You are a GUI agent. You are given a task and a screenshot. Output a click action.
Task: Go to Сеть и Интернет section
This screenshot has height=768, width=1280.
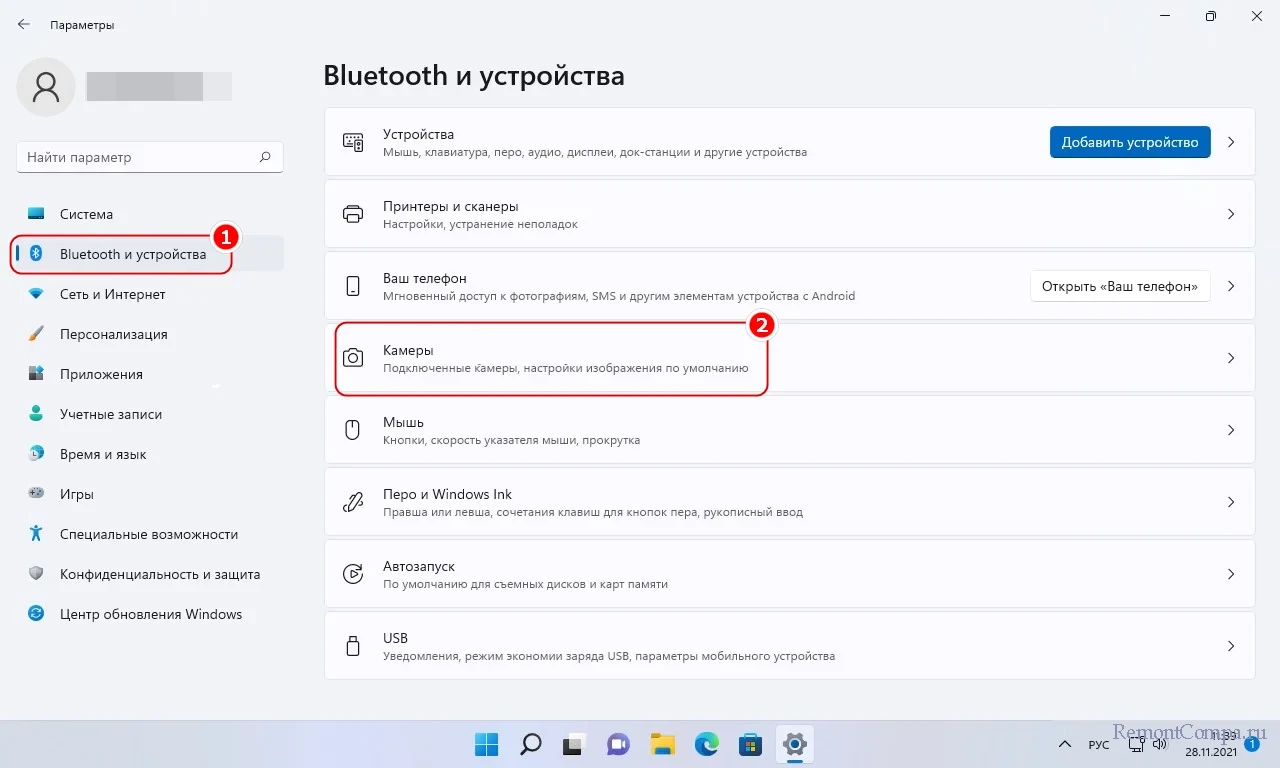[112, 294]
